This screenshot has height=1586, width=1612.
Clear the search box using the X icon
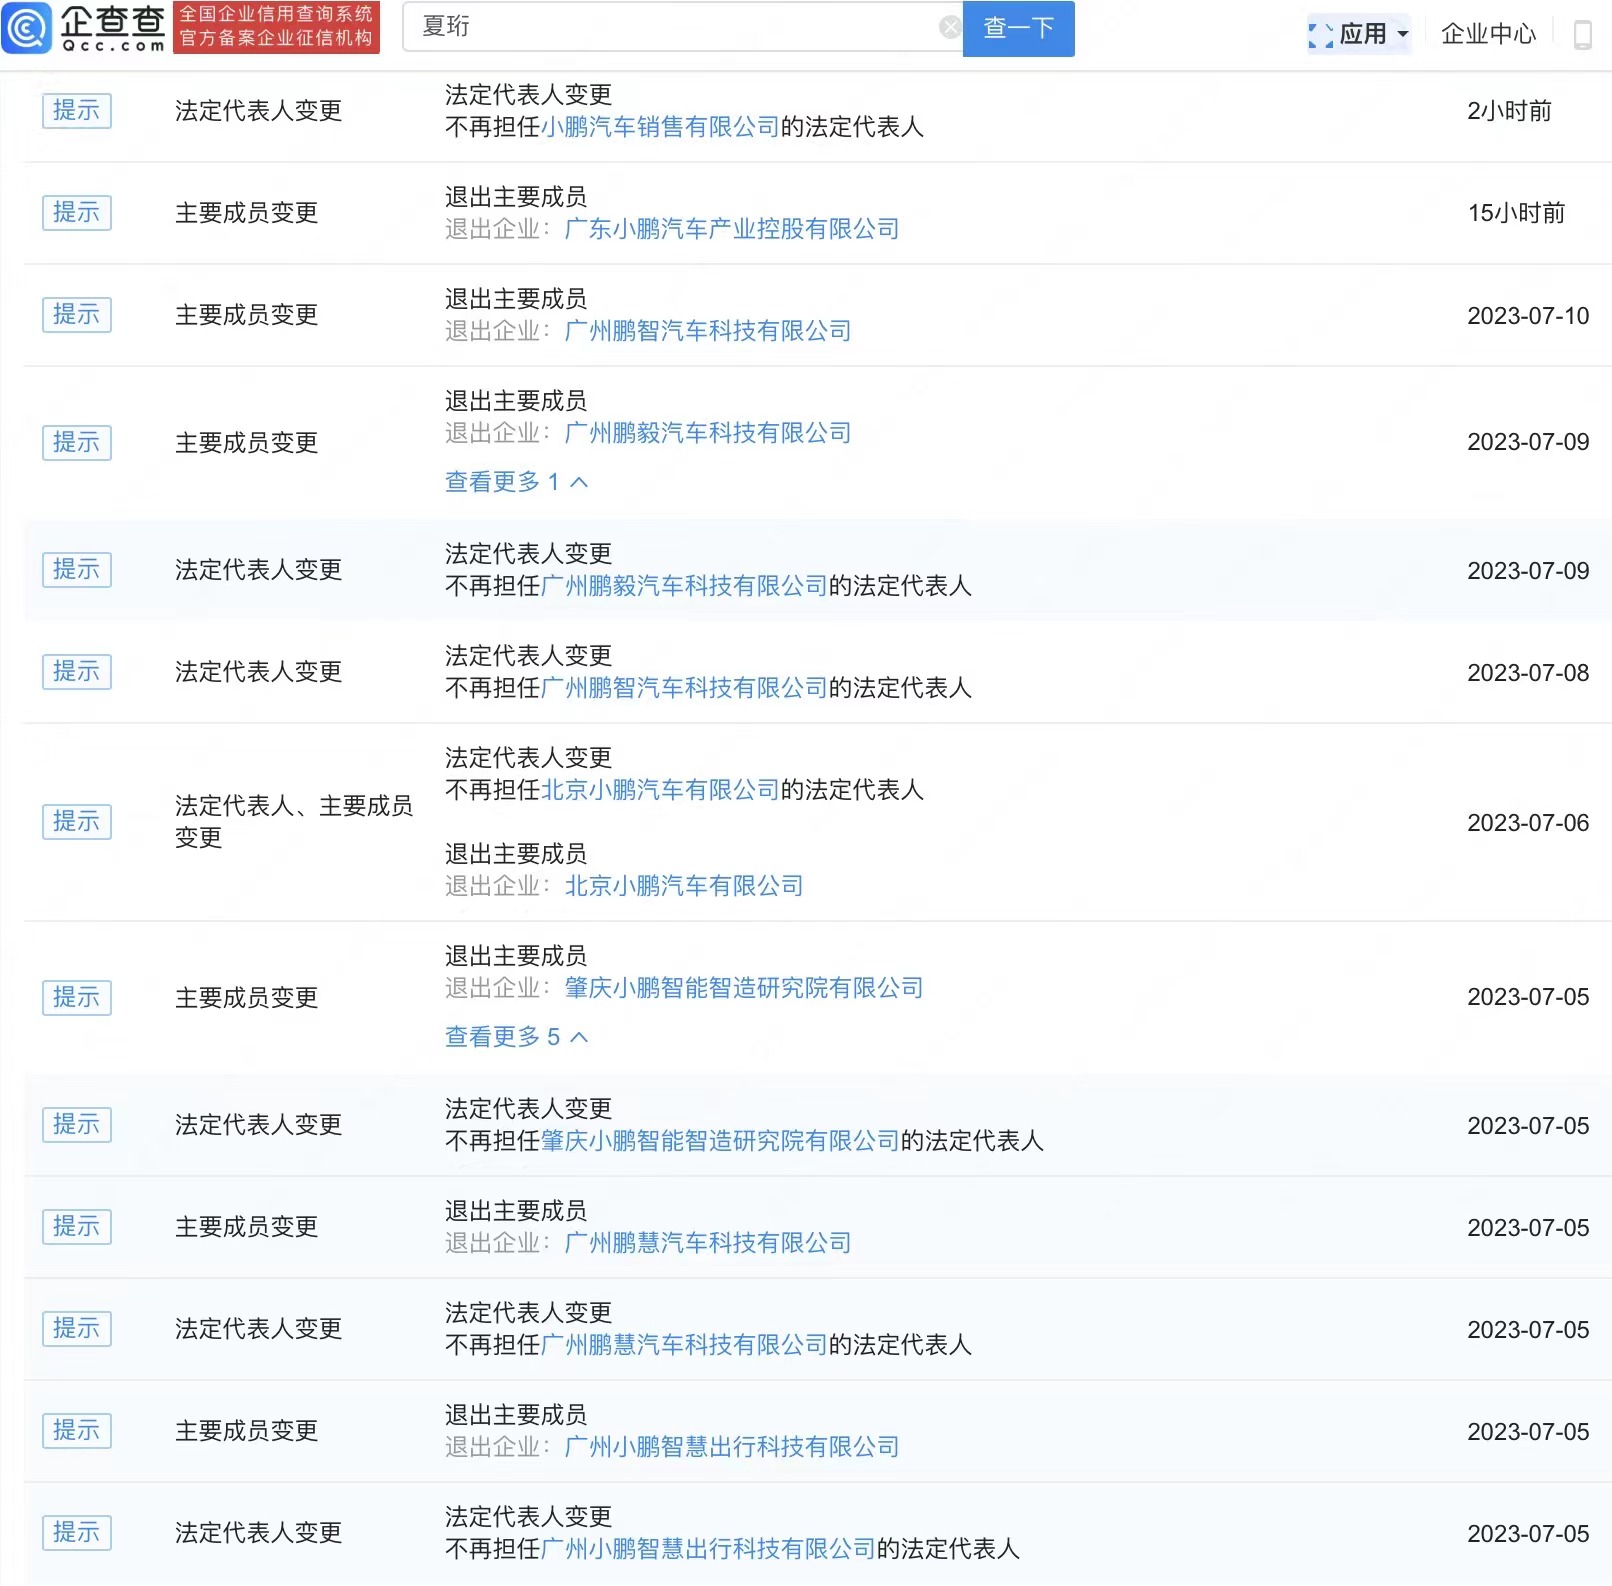coord(949,28)
